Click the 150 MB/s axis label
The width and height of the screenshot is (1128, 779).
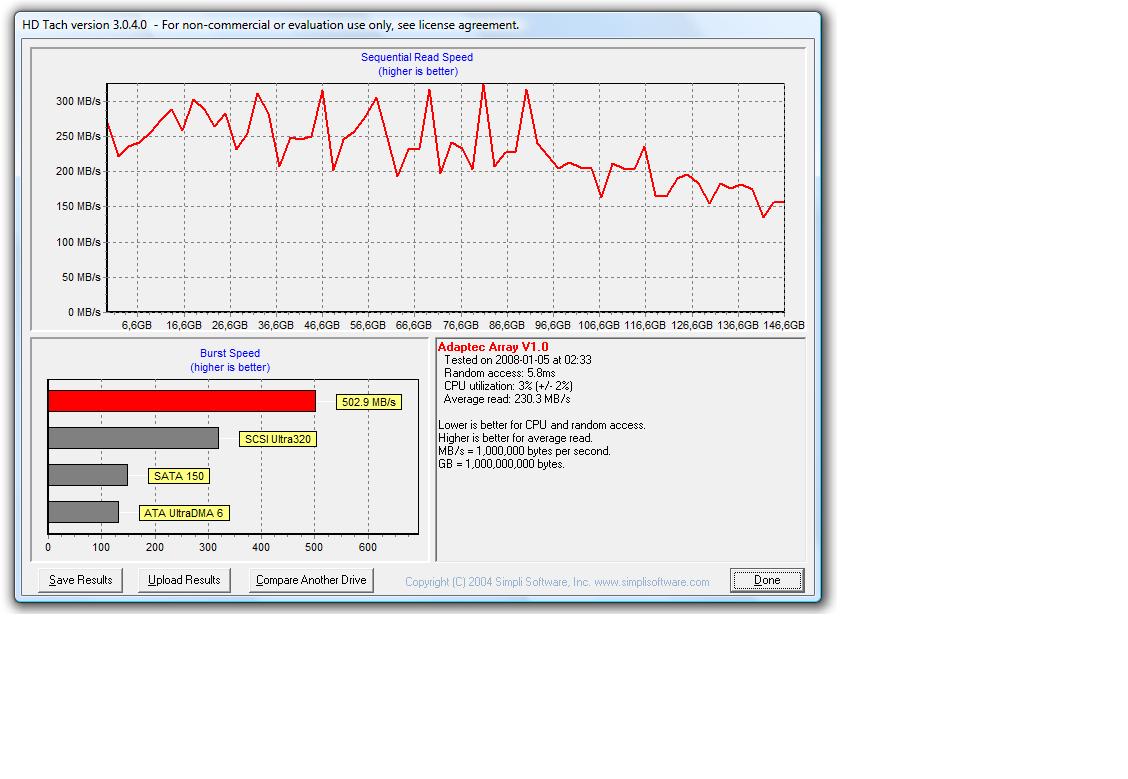[x=78, y=206]
